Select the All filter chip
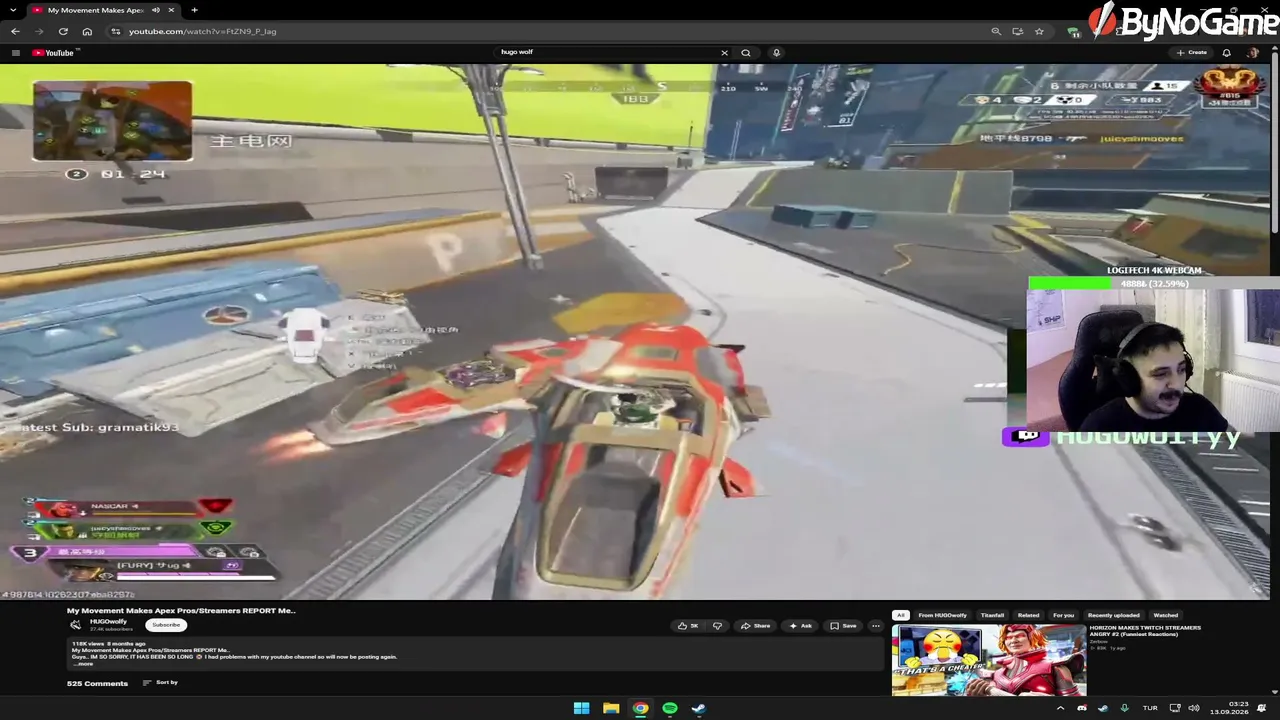Screen dimensions: 1280x720 pyautogui.click(x=901, y=615)
